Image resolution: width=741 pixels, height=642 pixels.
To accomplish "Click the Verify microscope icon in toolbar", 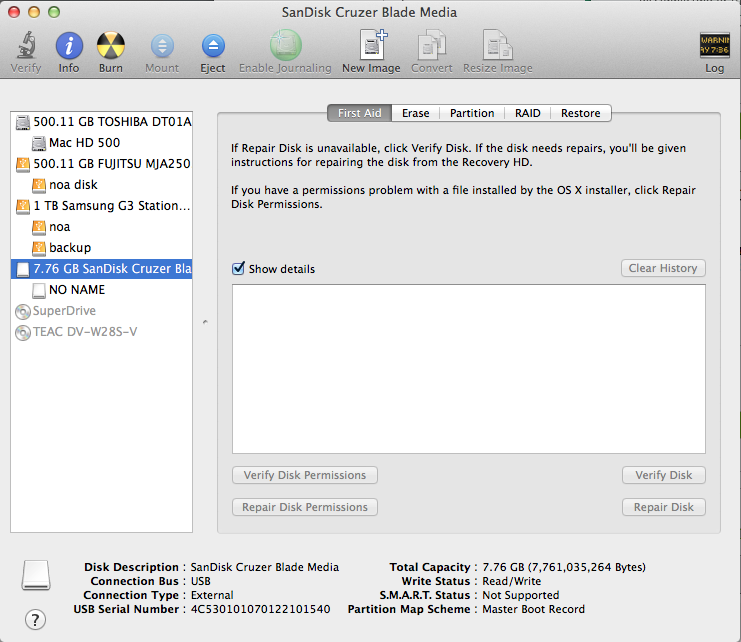I will [x=26, y=45].
